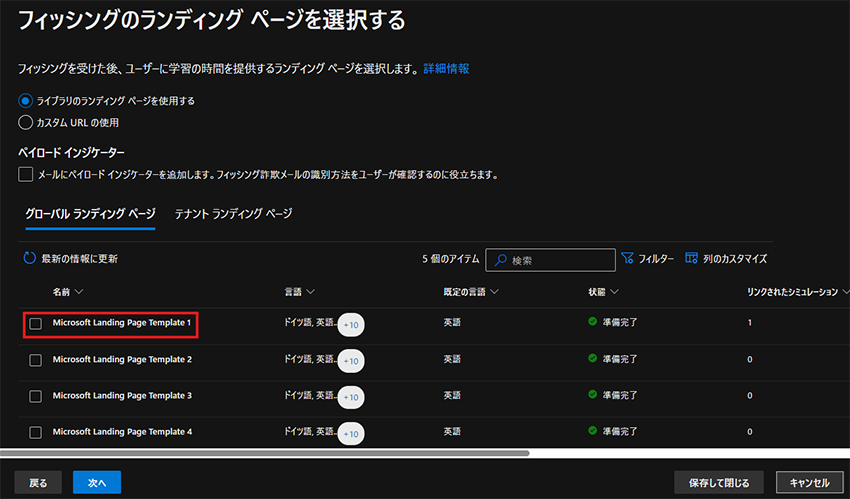Click the horizontal scrollbar thumb
The image size is (850, 499).
point(265,453)
